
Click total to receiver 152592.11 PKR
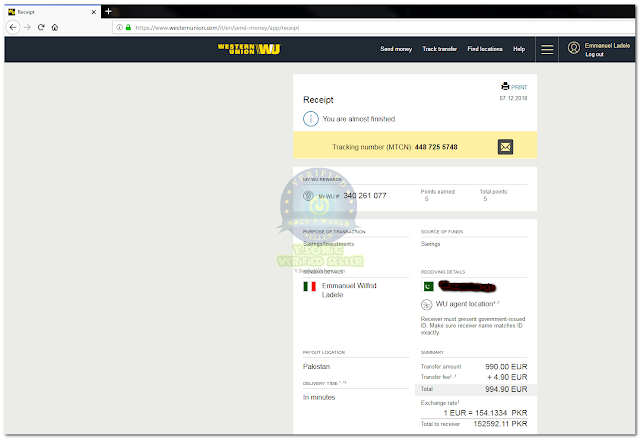pyautogui.click(x=500, y=424)
